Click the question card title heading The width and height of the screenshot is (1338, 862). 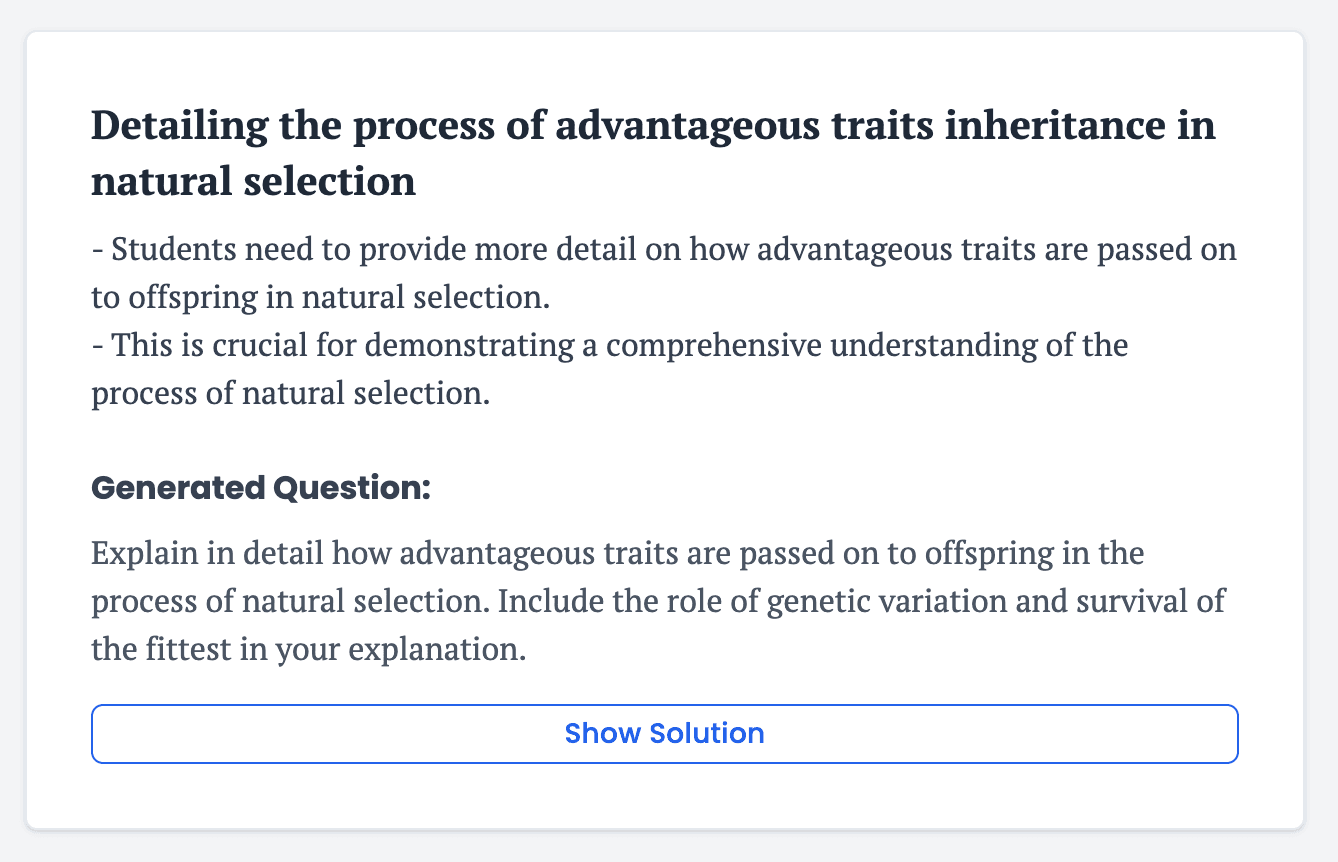(x=650, y=150)
